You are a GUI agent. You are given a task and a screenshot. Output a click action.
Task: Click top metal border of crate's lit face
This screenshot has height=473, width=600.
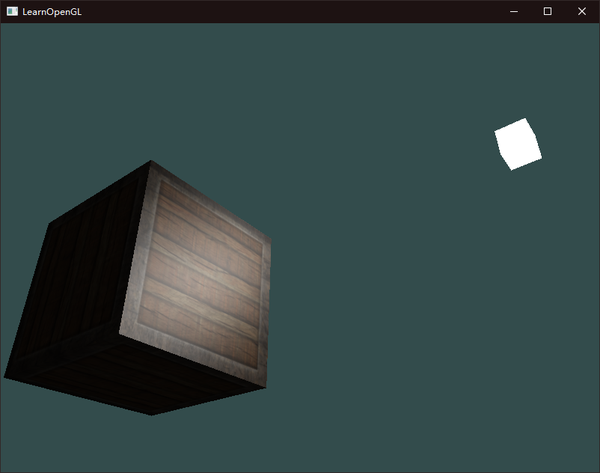212,202
